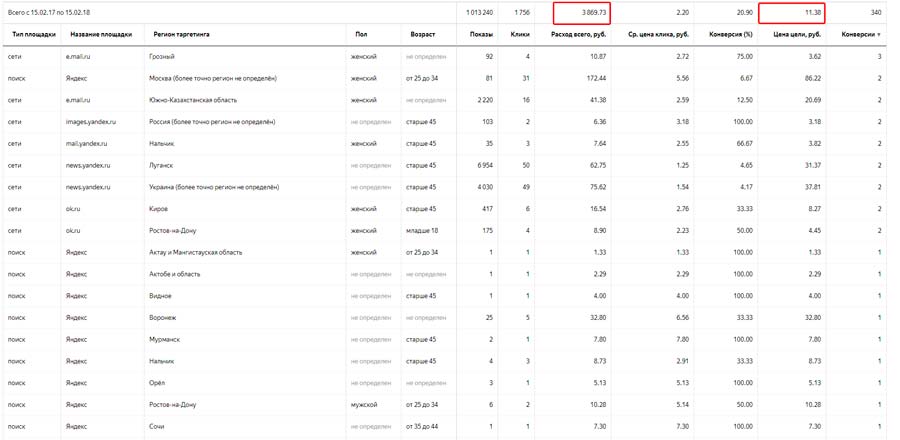Click the Показы column header

coord(481,34)
